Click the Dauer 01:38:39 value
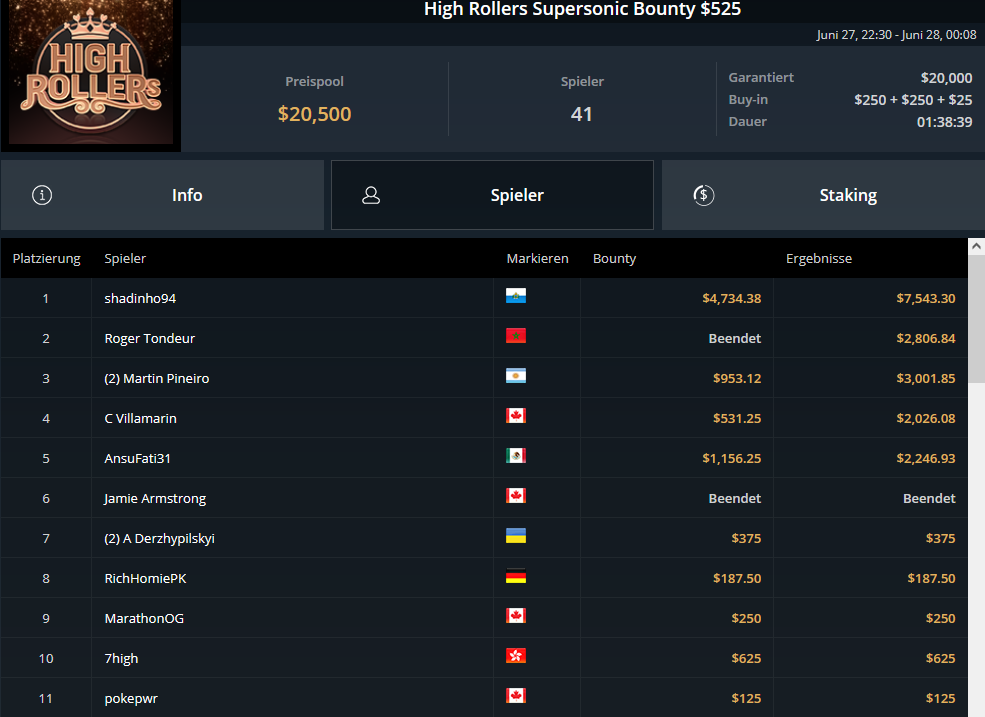Viewport: 985px width, 717px height. [944, 122]
